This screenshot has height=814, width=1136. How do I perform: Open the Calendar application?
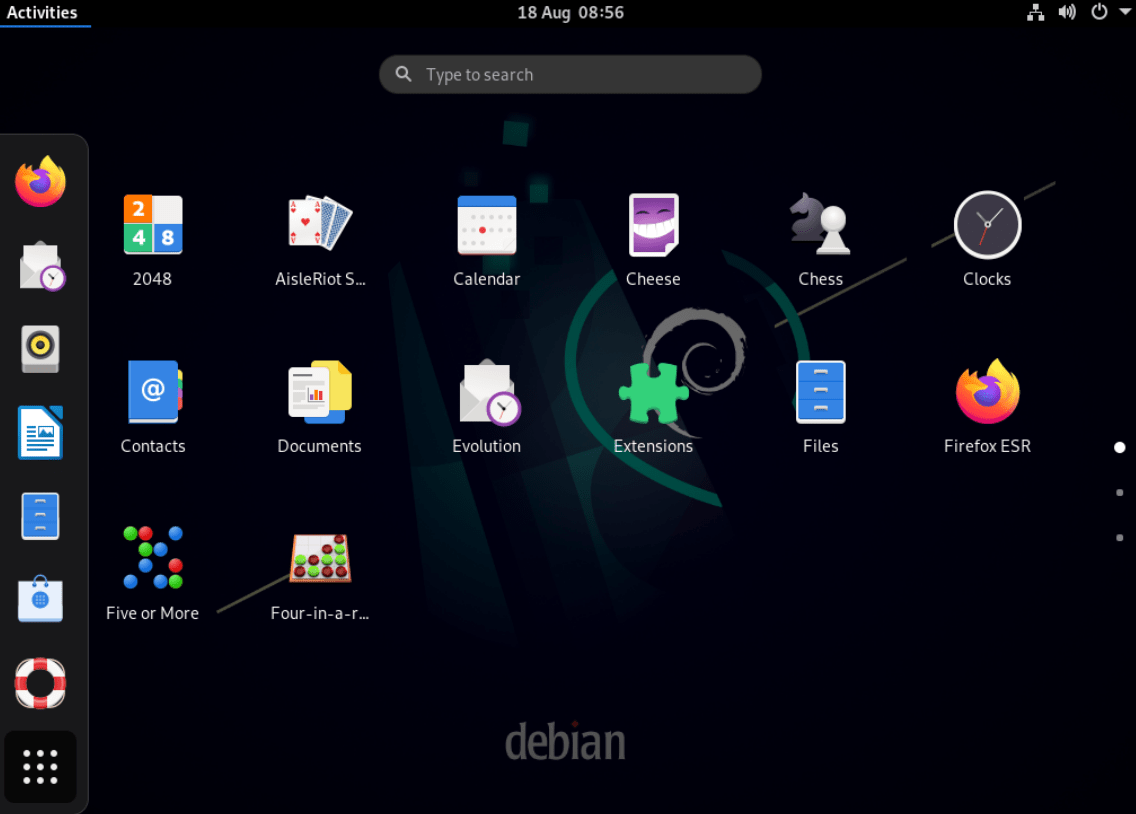pyautogui.click(x=487, y=224)
